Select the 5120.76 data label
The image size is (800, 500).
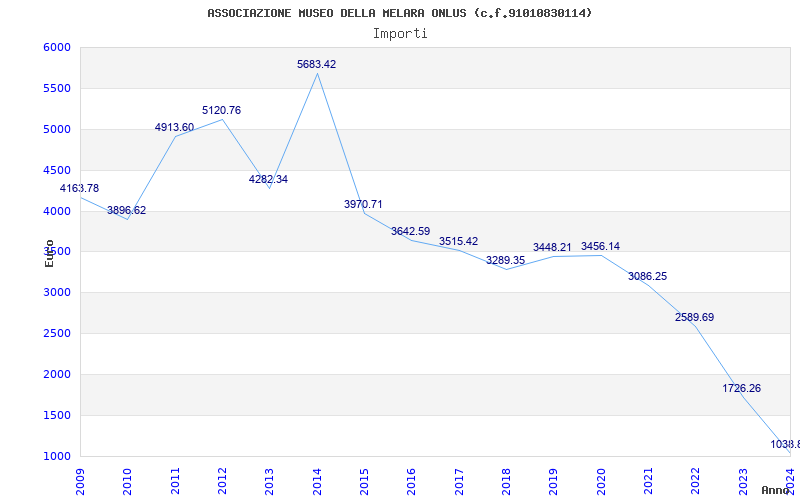pos(221,110)
